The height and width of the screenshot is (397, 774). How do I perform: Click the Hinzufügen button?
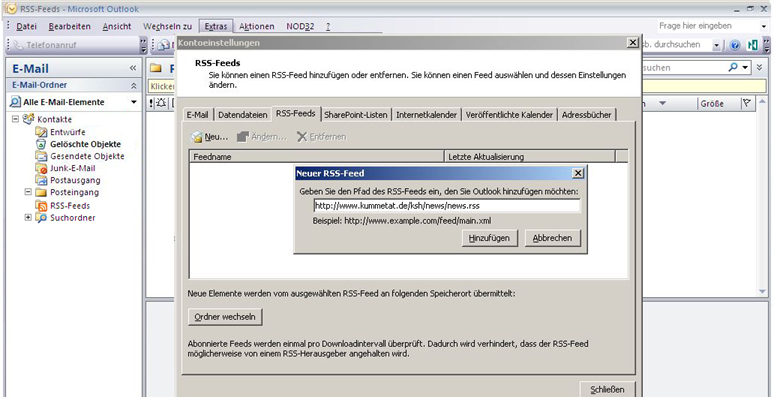[489, 238]
